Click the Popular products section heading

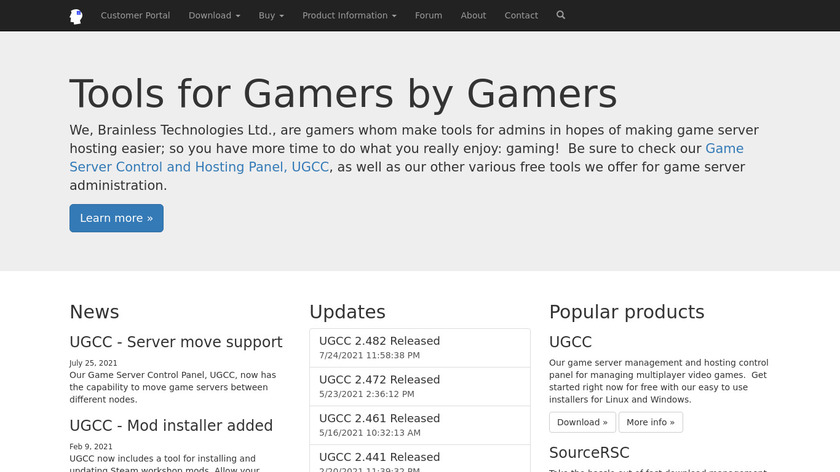627,312
